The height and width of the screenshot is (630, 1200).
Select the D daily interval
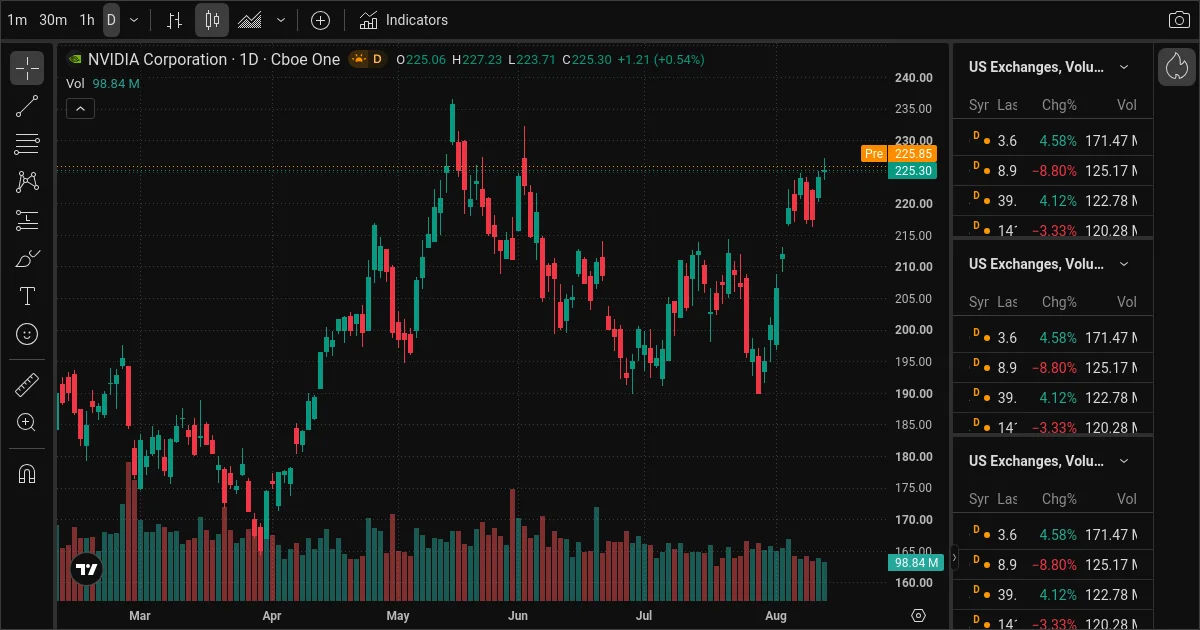tap(111, 20)
